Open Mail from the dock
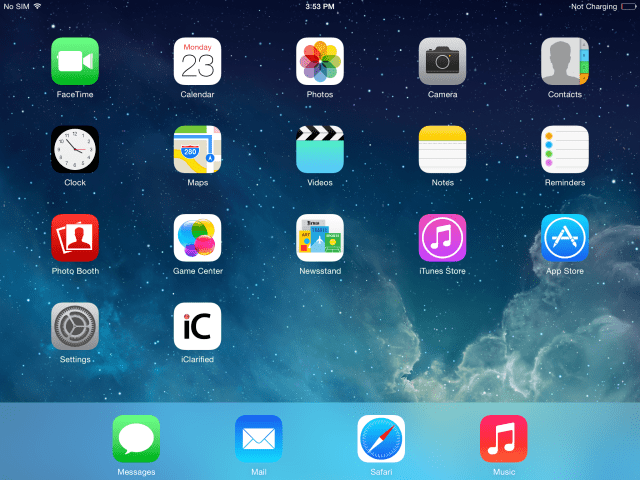Screen dimensions: 640x480 [x=259, y=439]
